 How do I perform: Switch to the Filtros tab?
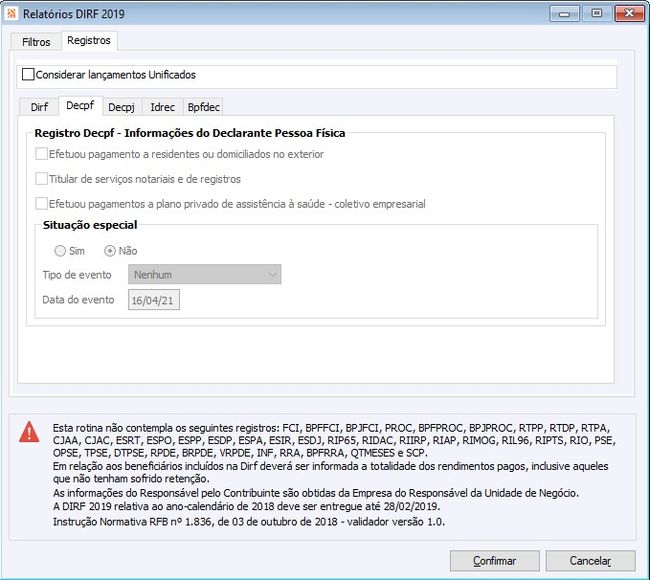(x=36, y=42)
